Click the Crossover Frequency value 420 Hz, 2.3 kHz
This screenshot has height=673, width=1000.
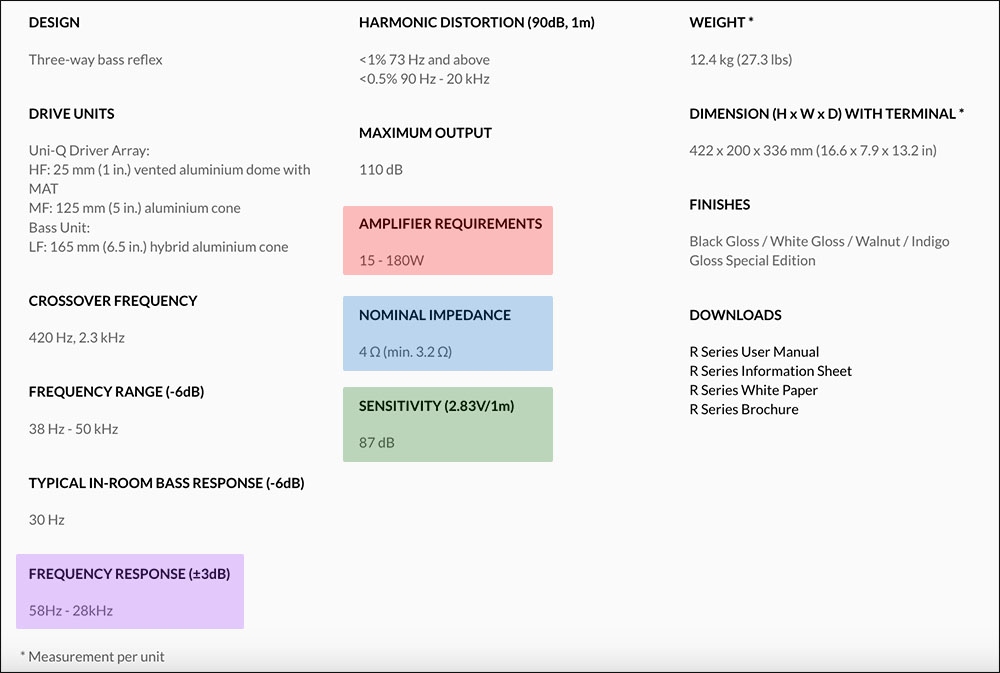tap(76, 338)
